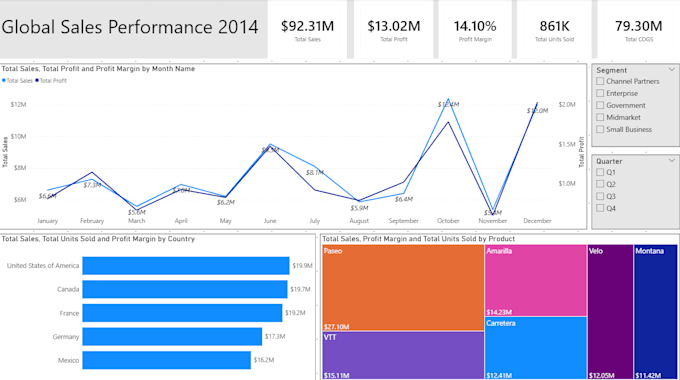
Task: Check the Government segment checkbox
Action: point(600,105)
